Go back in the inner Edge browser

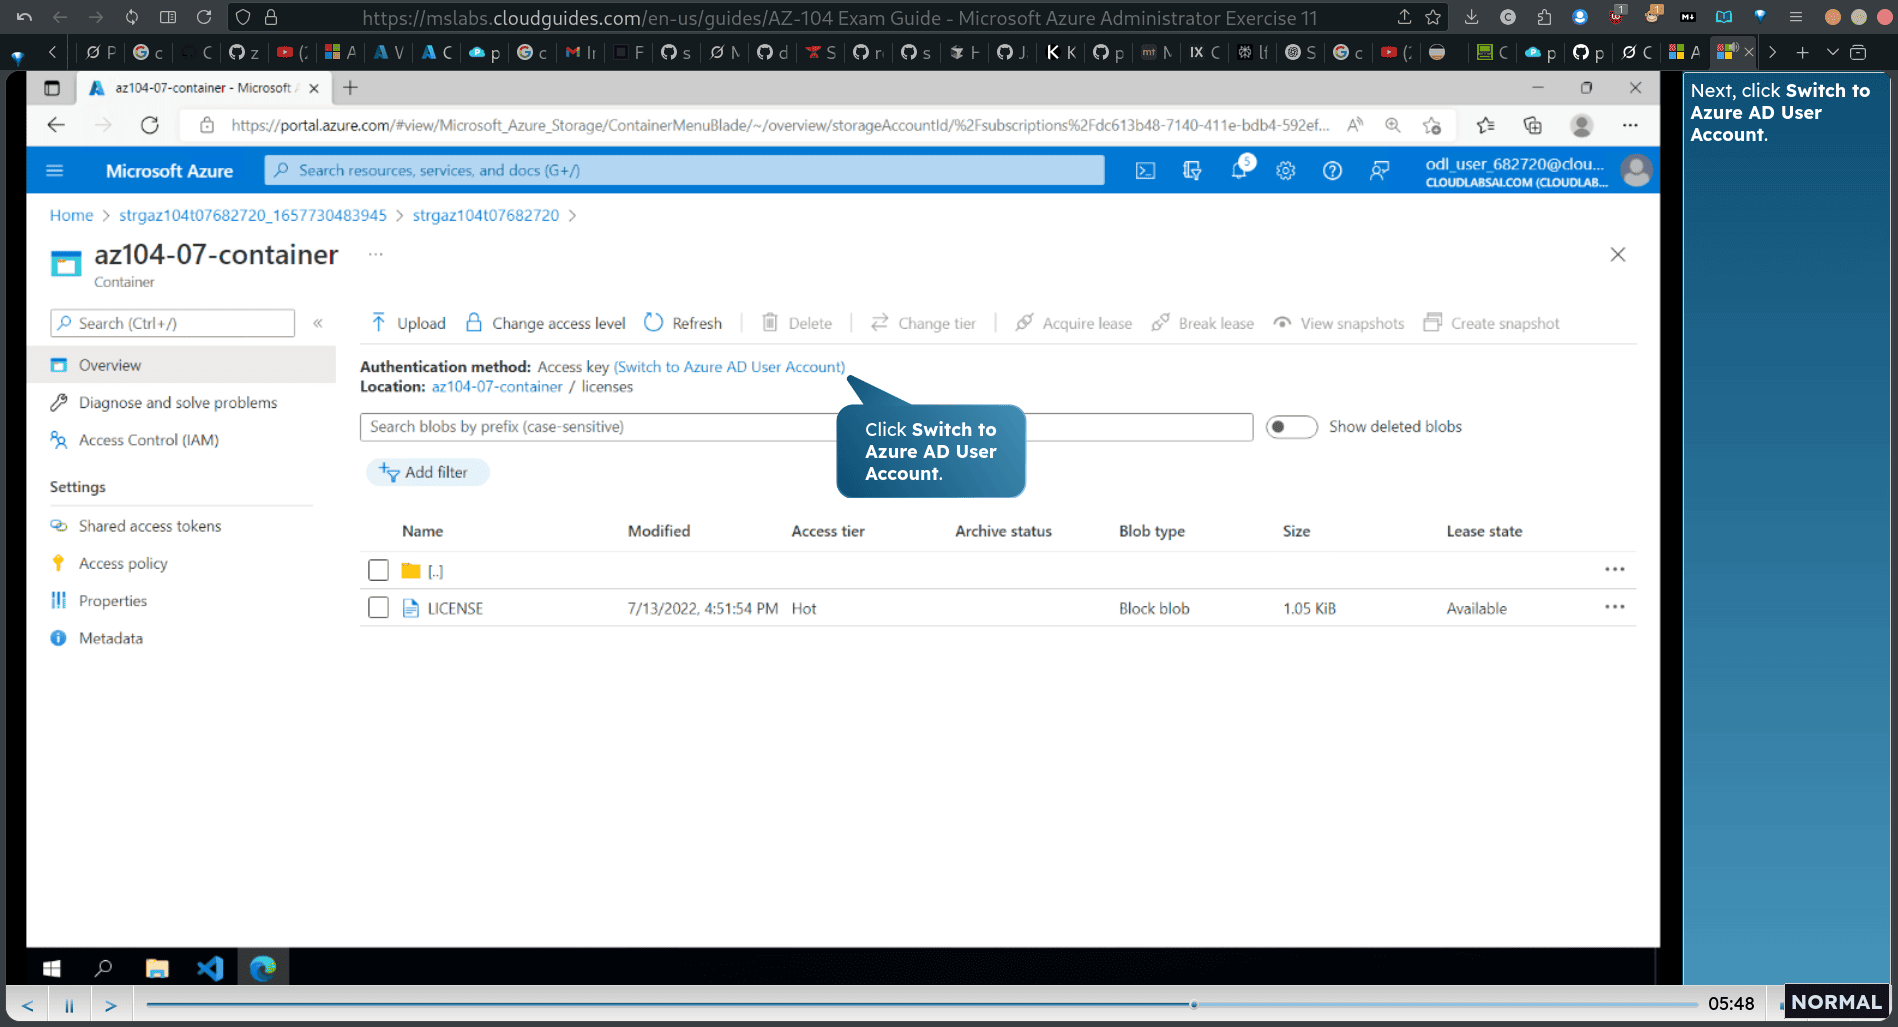point(56,125)
